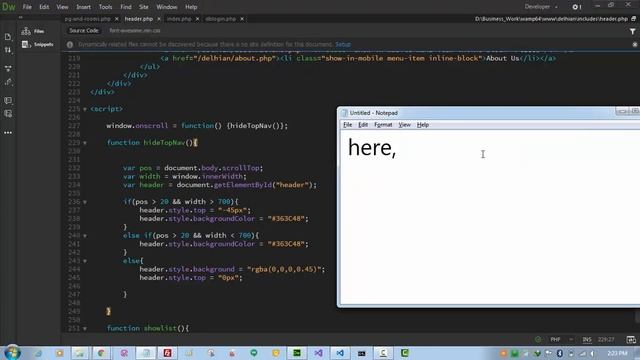Open the Snippets panel icon
The image size is (640, 360).
tap(26, 44)
